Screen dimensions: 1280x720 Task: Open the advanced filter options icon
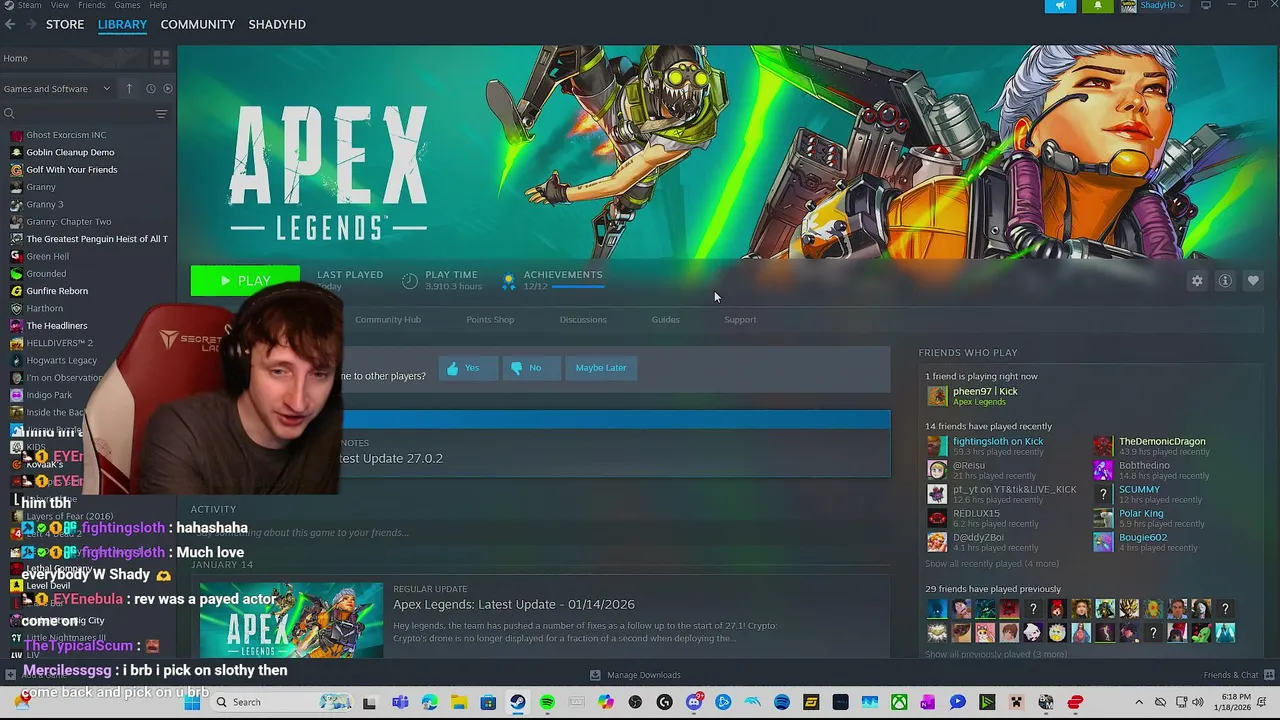click(161, 114)
